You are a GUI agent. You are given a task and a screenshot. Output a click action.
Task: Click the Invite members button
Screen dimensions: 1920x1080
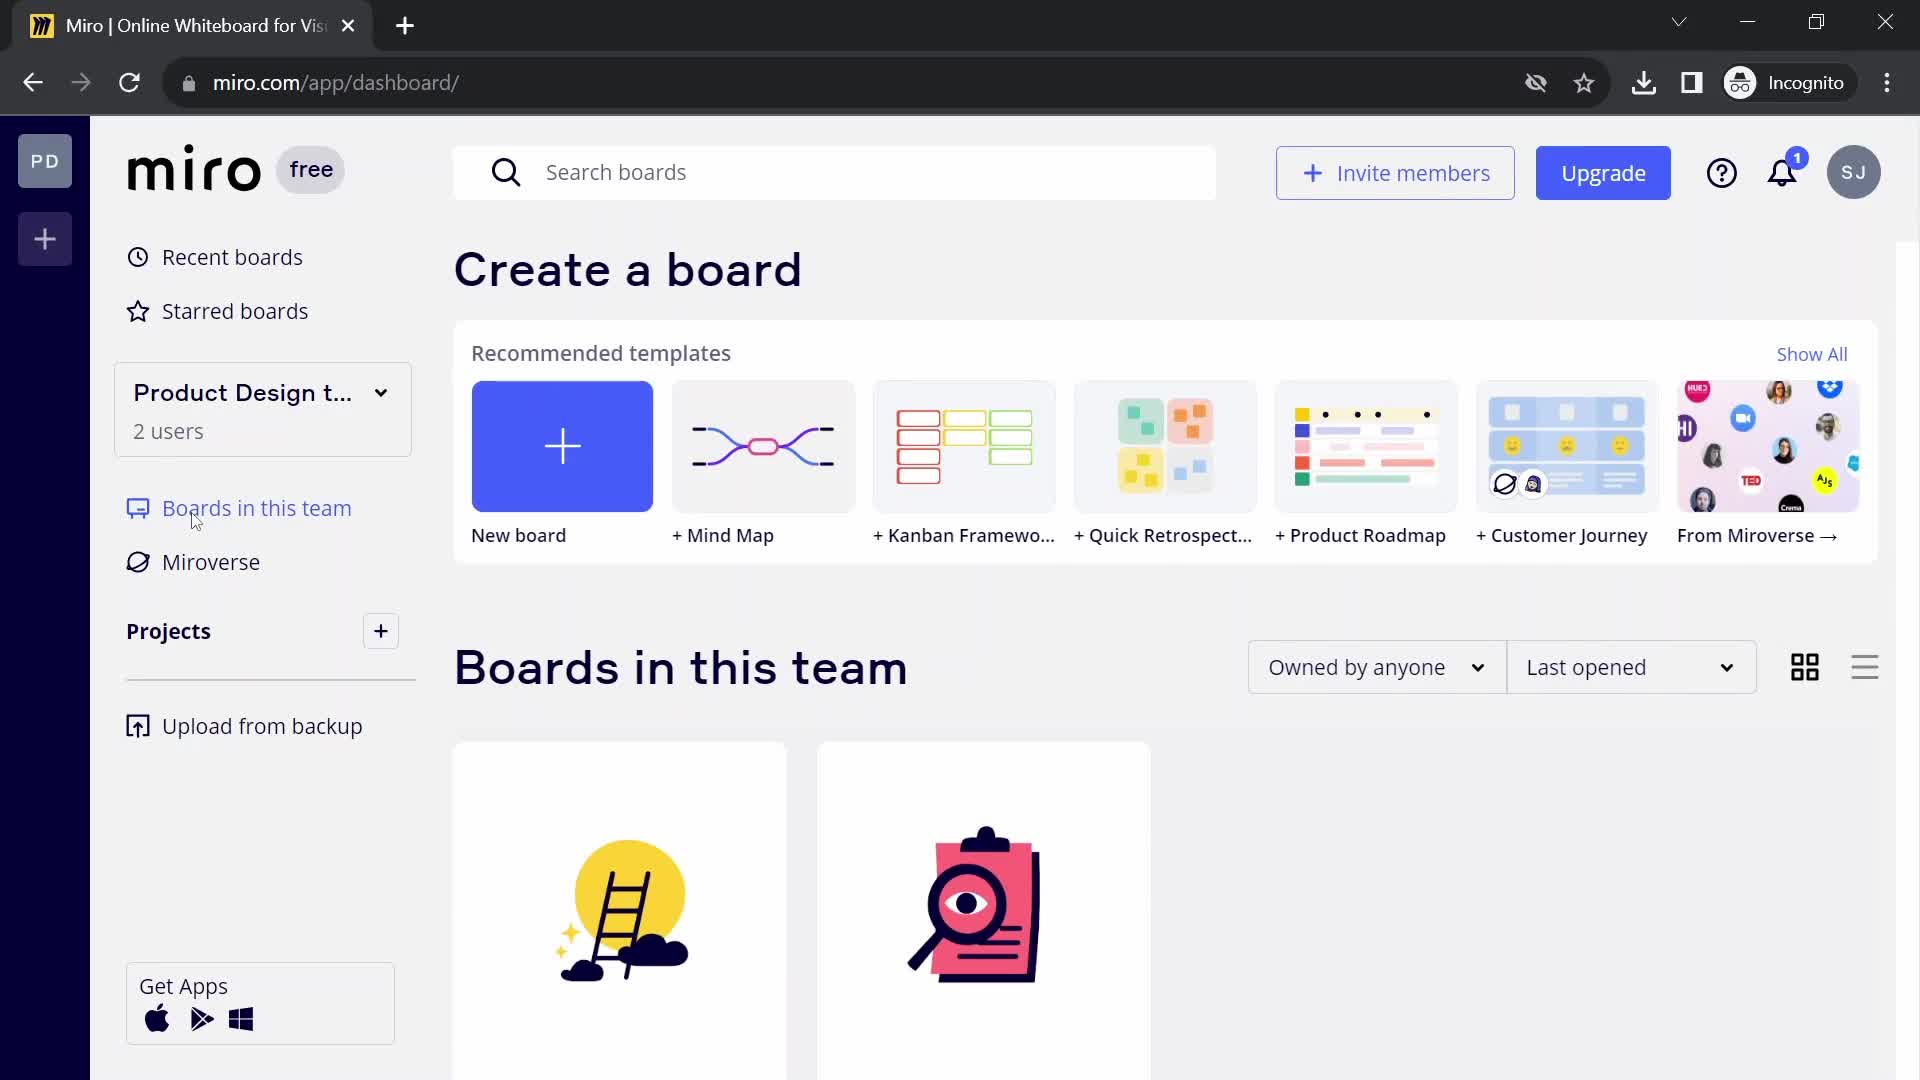point(1395,173)
